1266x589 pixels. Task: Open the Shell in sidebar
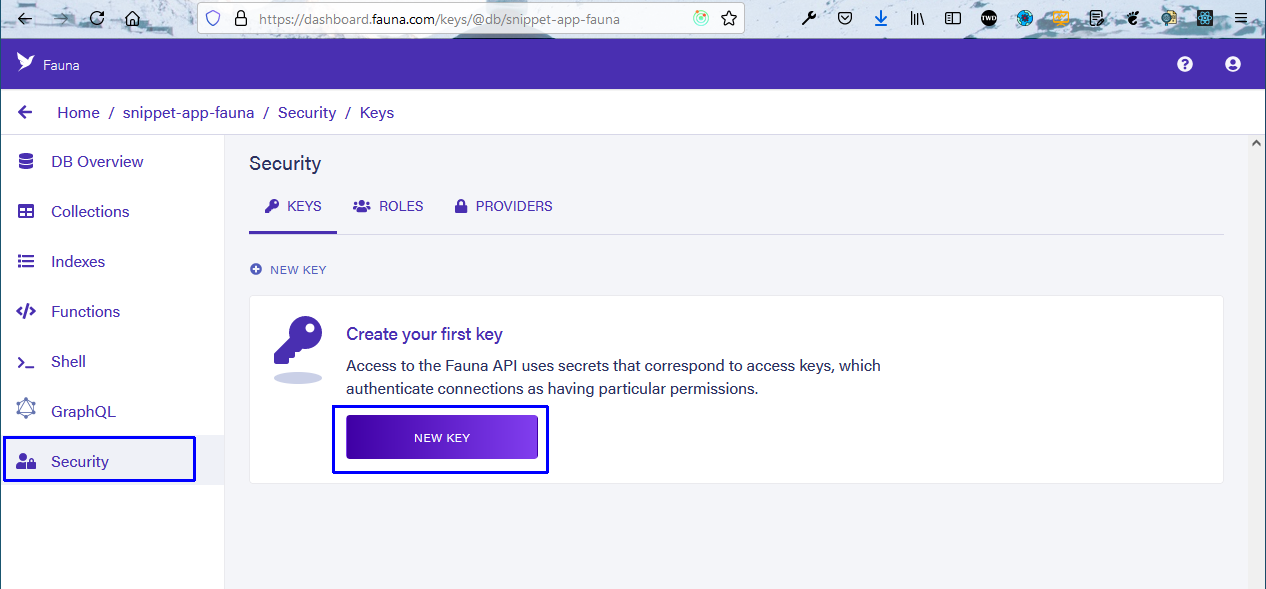pos(112,362)
